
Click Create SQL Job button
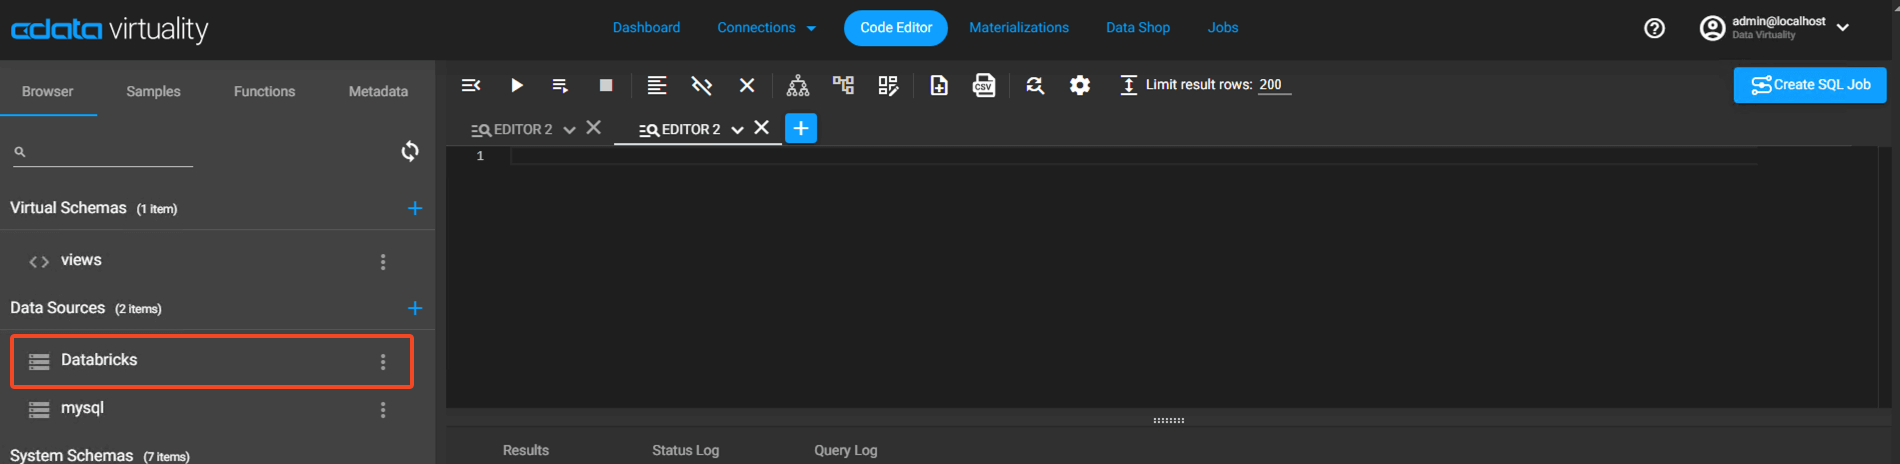pos(1810,85)
